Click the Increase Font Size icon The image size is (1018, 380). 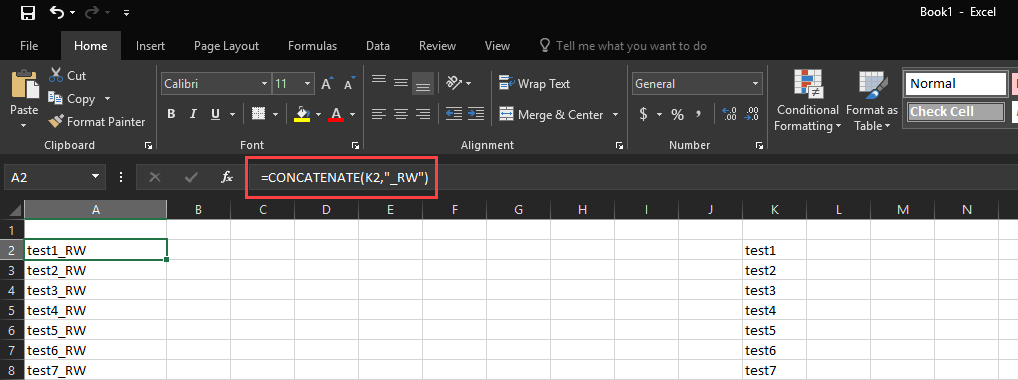coord(327,84)
